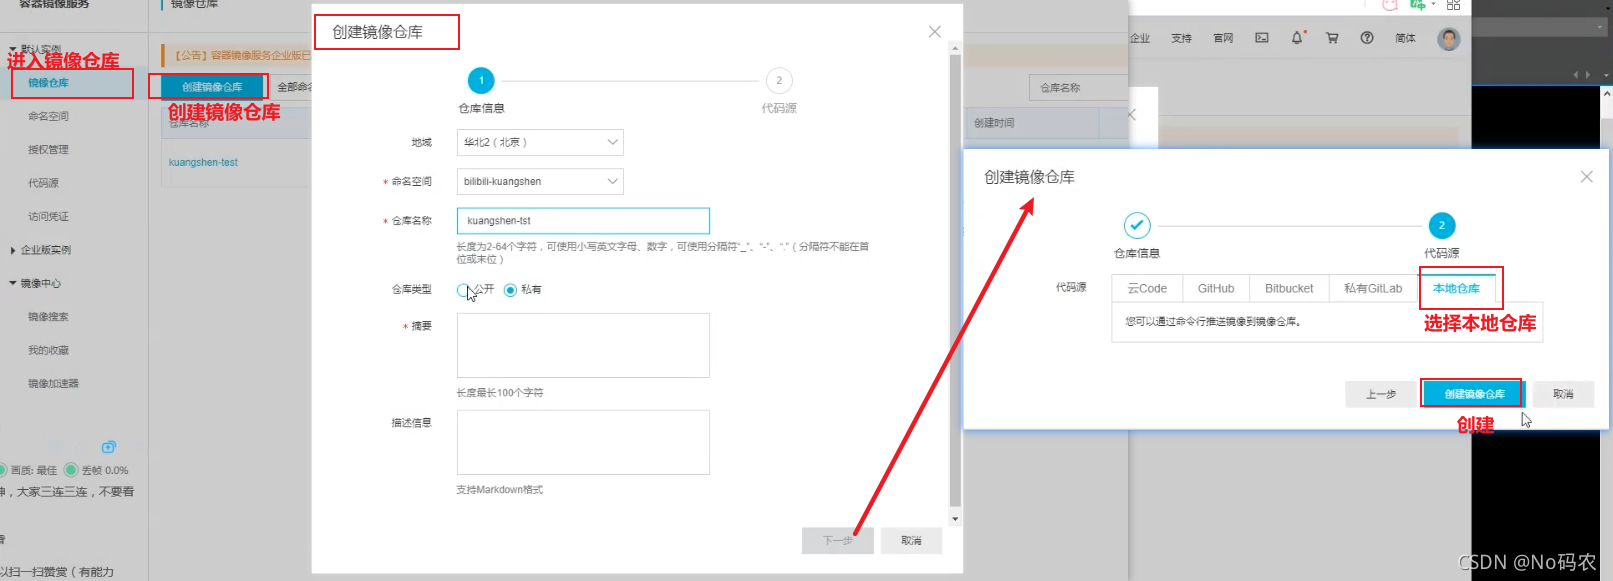Open 授权管理 in the sidebar

pos(49,150)
